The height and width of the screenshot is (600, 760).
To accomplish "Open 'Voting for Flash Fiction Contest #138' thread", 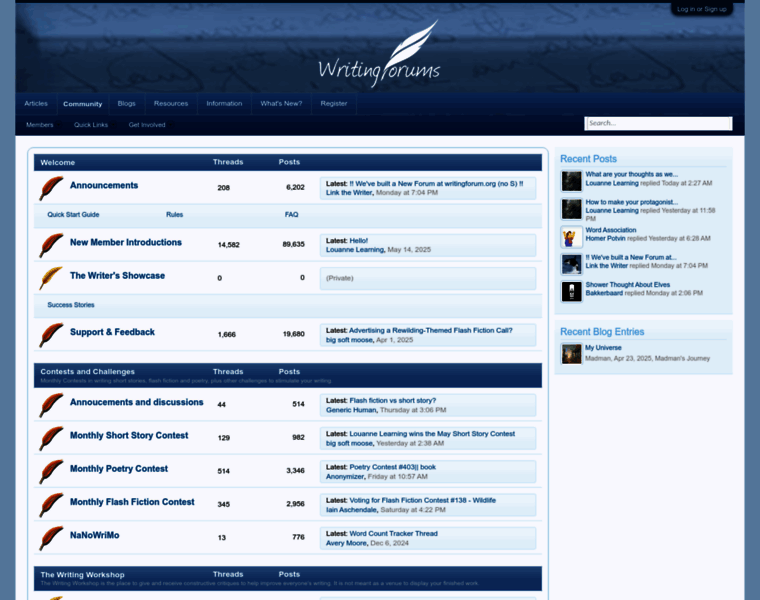I will (423, 500).
